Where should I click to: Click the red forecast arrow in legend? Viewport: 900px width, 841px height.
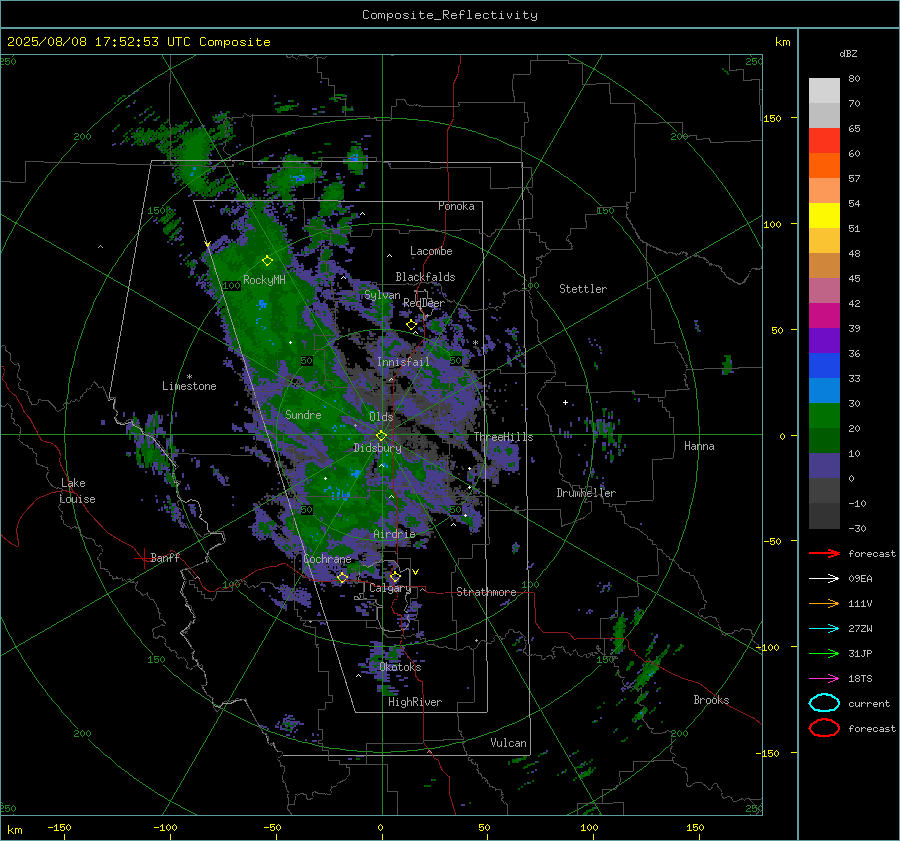pos(824,553)
